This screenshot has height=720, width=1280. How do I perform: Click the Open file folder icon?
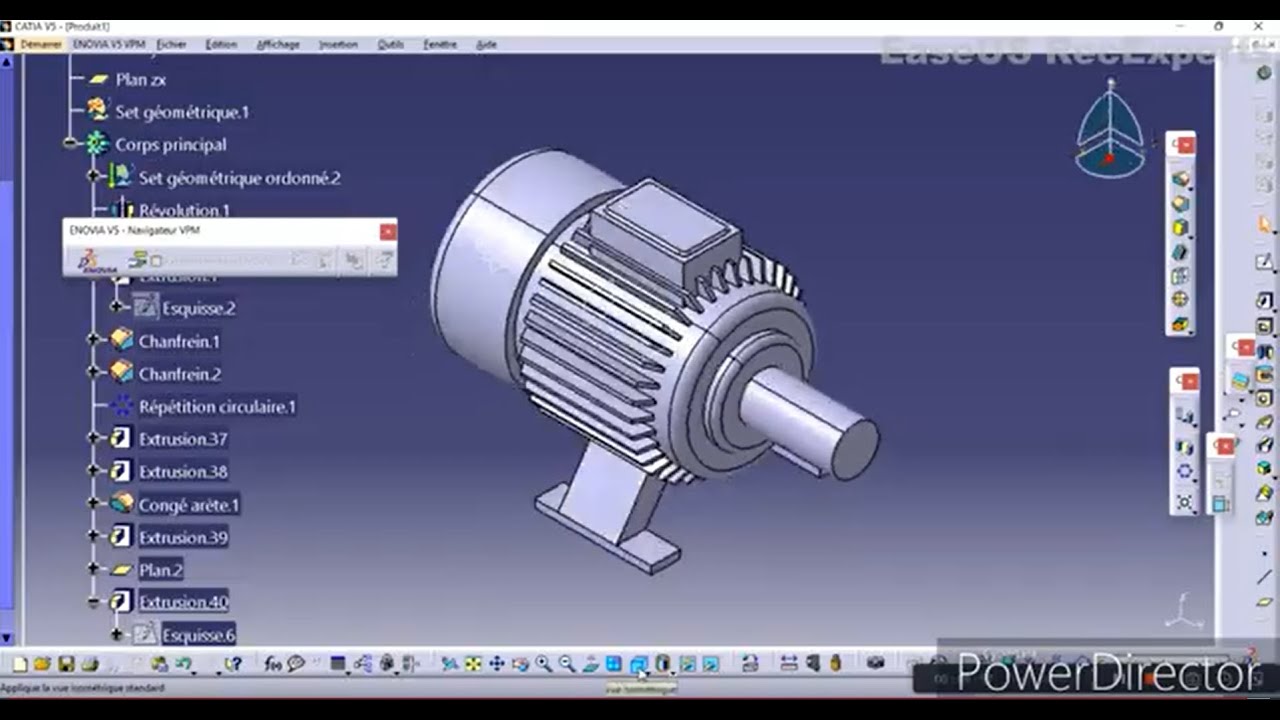42,663
